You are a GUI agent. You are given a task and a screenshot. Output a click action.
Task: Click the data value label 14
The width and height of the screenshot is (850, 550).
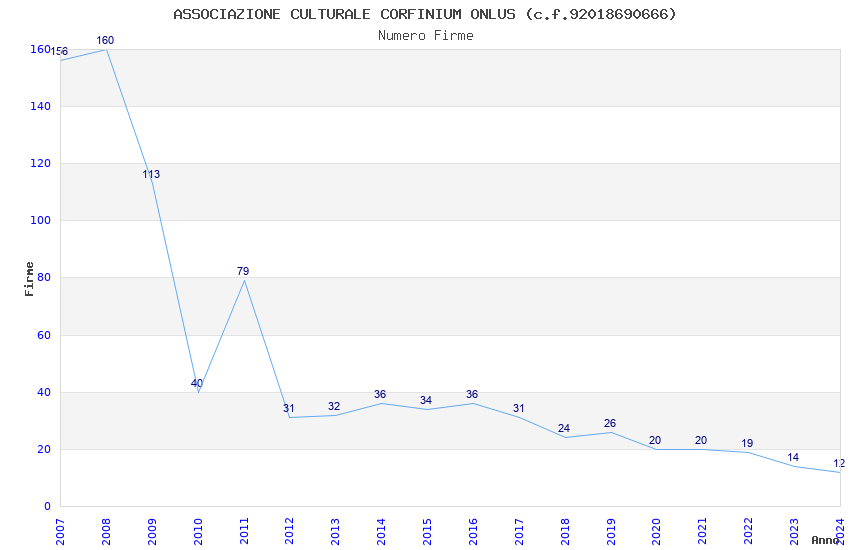pos(793,457)
